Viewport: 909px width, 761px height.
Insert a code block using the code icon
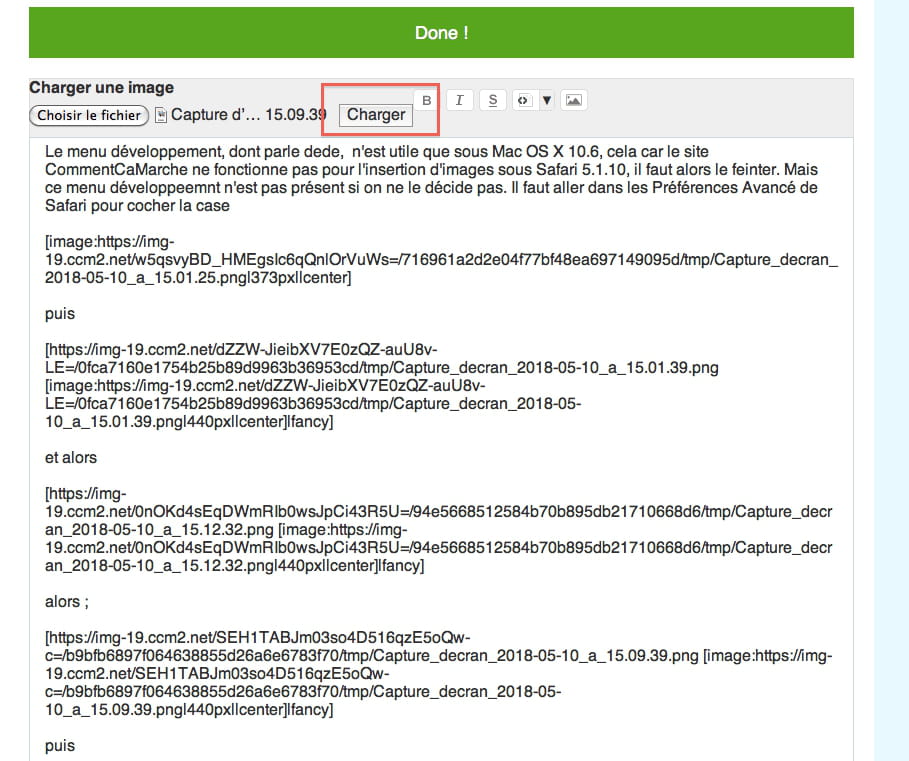[524, 100]
